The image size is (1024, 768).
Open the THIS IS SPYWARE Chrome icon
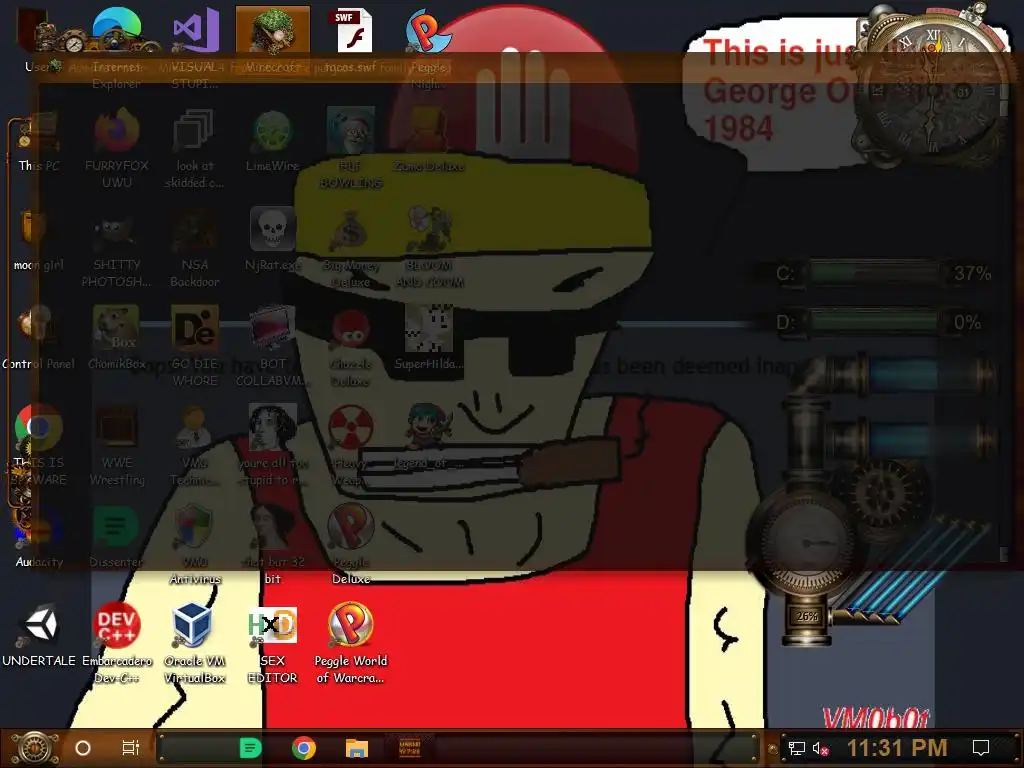38,445
